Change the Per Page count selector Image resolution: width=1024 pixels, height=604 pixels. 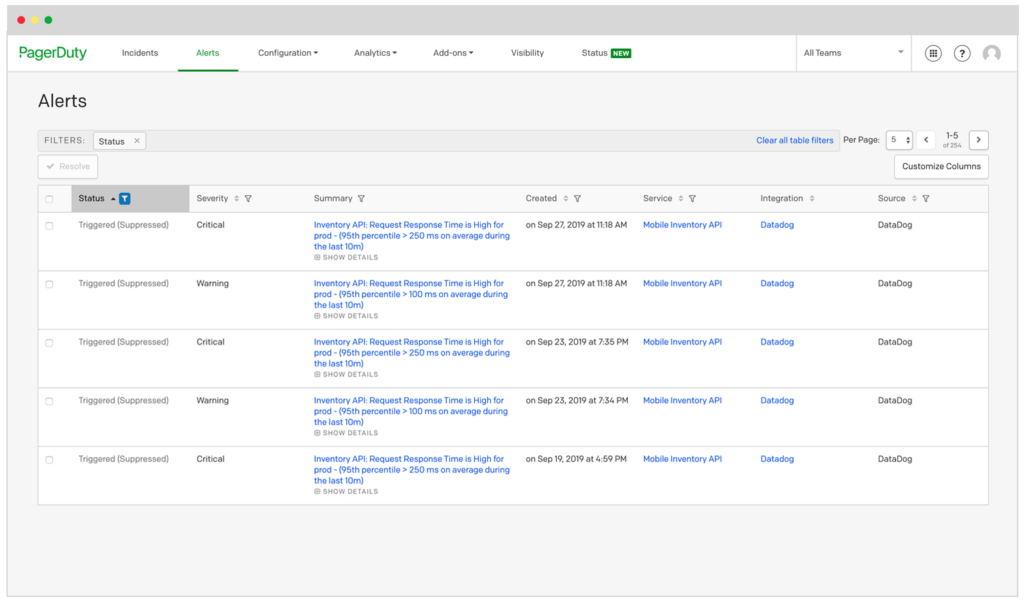[x=899, y=140]
